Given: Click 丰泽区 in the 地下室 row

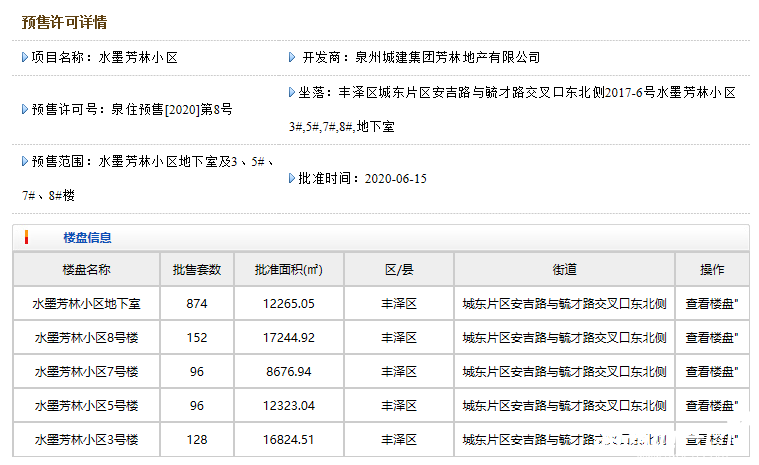Looking at the screenshot, I should 399,304.
